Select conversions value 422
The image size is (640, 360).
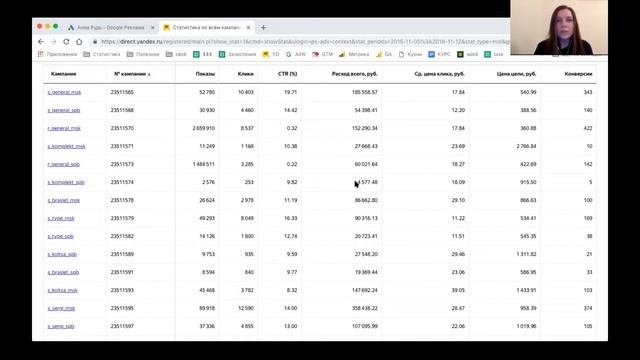pos(588,128)
